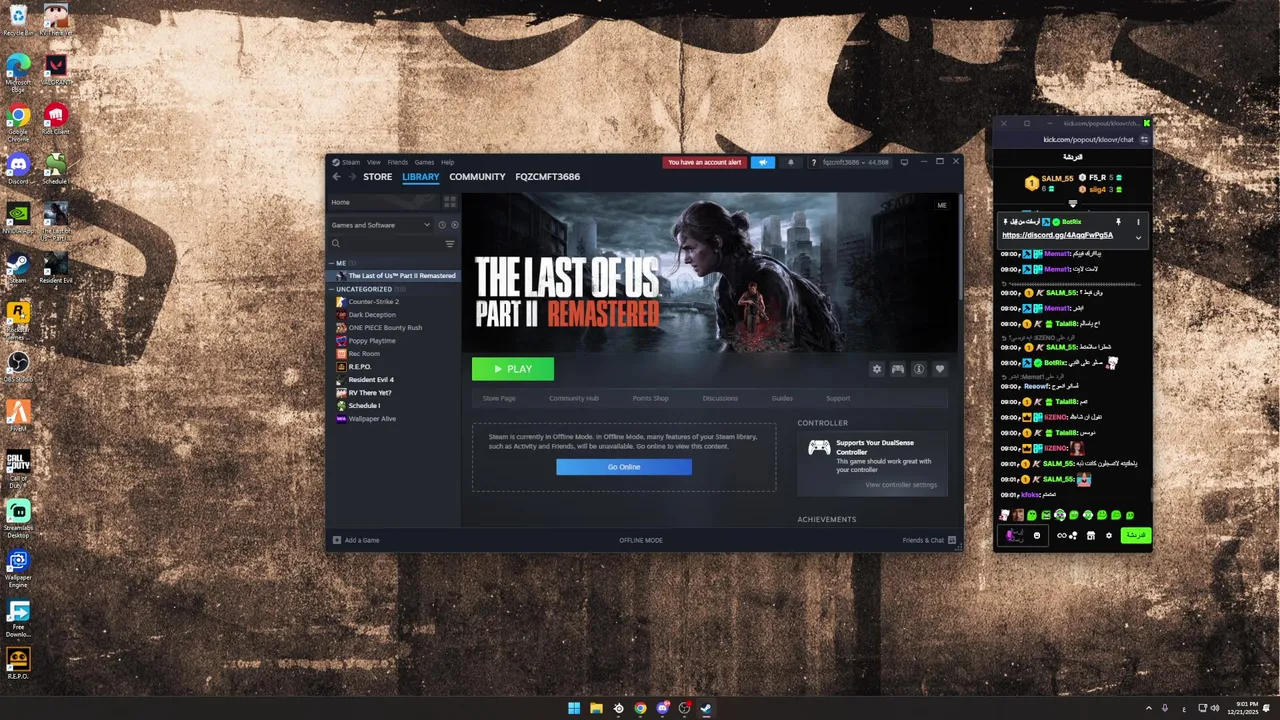Open Friends & Chat
The image size is (1280, 720).
pos(929,540)
